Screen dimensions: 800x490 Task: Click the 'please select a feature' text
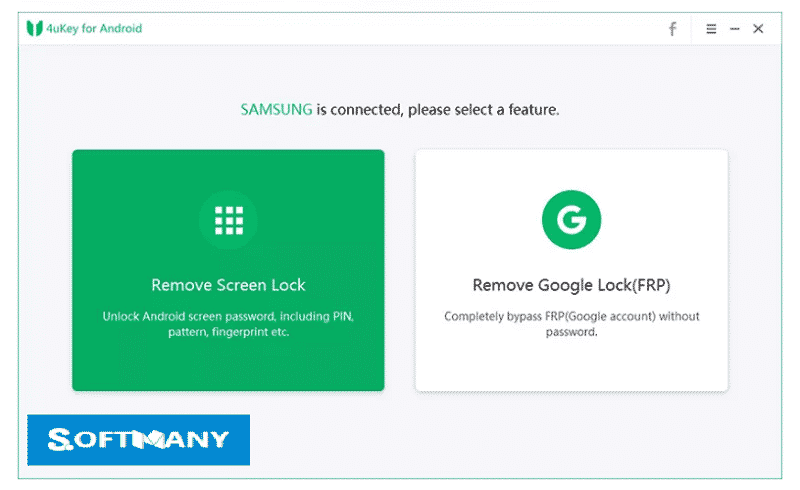[x=483, y=110]
